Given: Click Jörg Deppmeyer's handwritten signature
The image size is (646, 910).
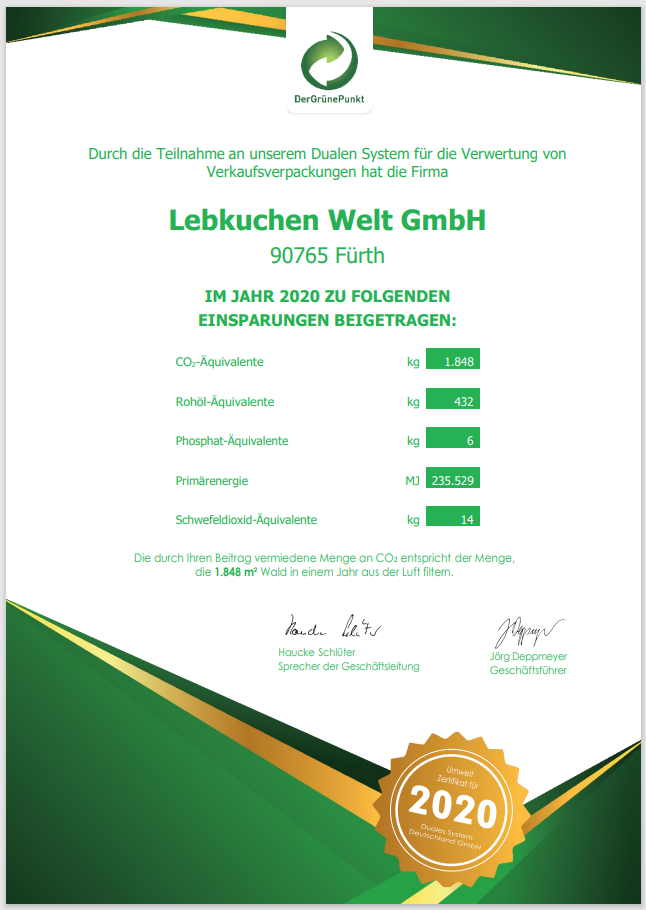Looking at the screenshot, I should (x=529, y=633).
